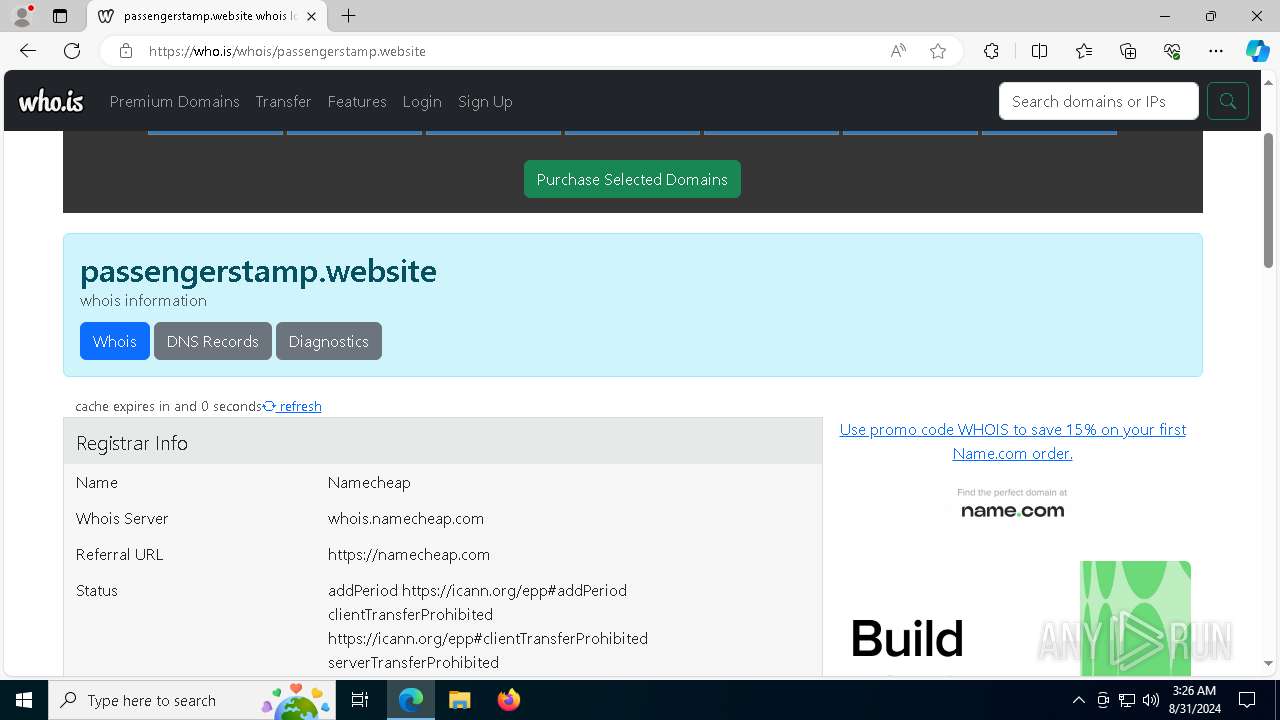Click the who.is logo

pyautogui.click(x=51, y=101)
